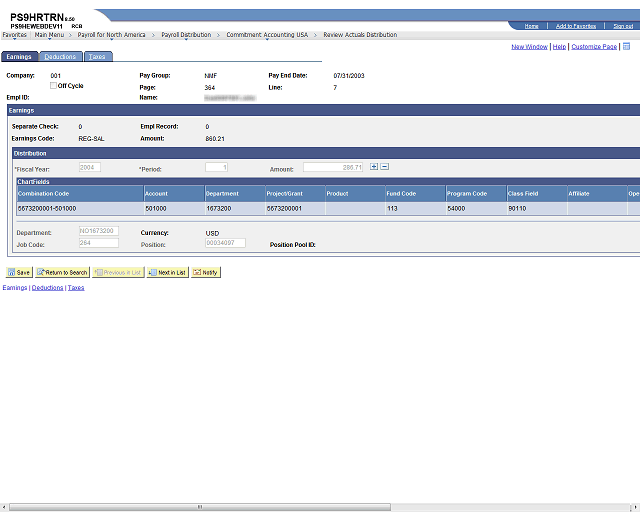
Task: Click the horizontal scrollbar thumb
Action: coord(200,507)
